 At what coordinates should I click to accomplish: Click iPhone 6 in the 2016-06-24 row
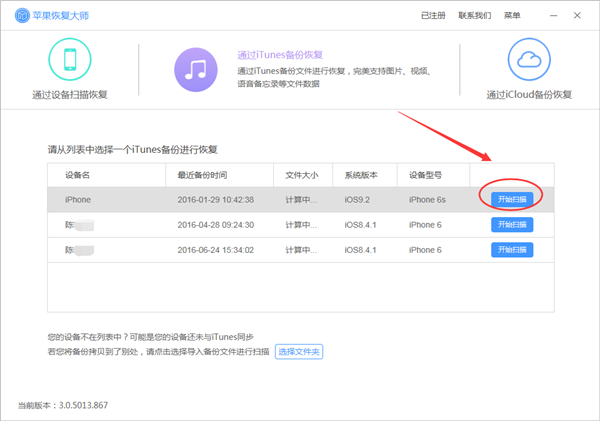tap(425, 250)
